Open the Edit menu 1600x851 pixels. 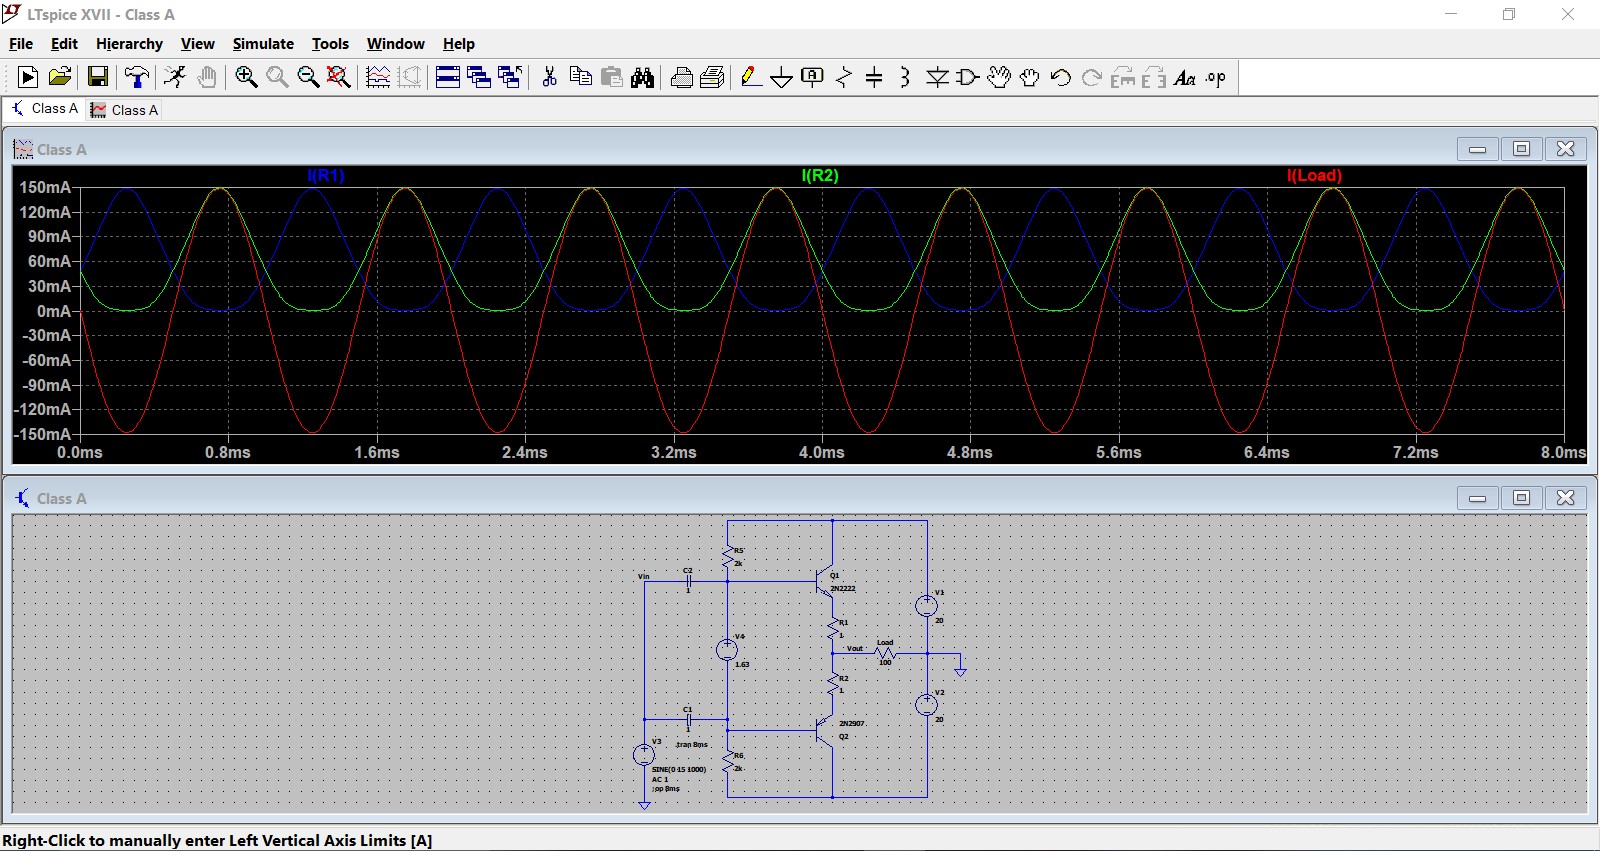64,44
